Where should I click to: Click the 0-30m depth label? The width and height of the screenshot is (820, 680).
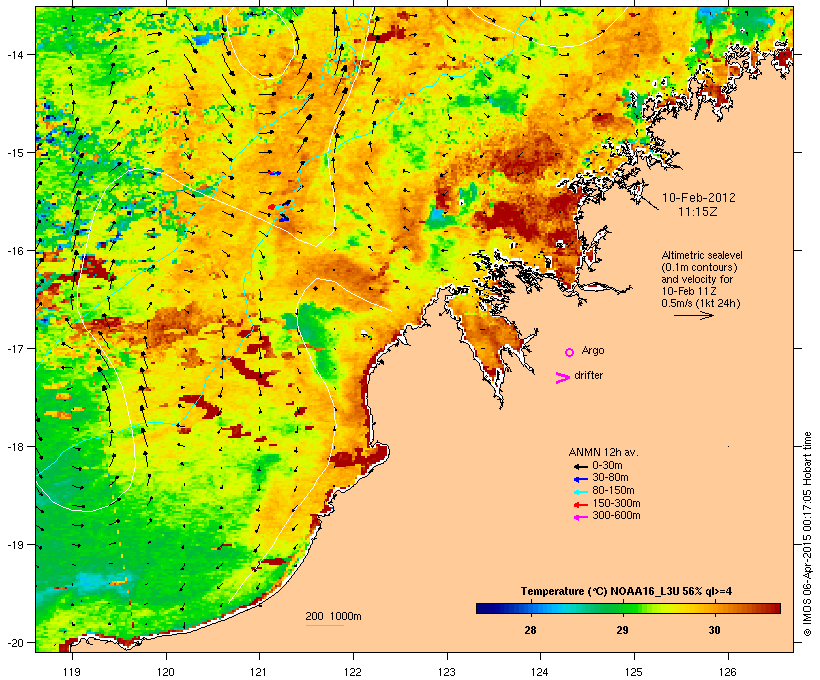607,466
